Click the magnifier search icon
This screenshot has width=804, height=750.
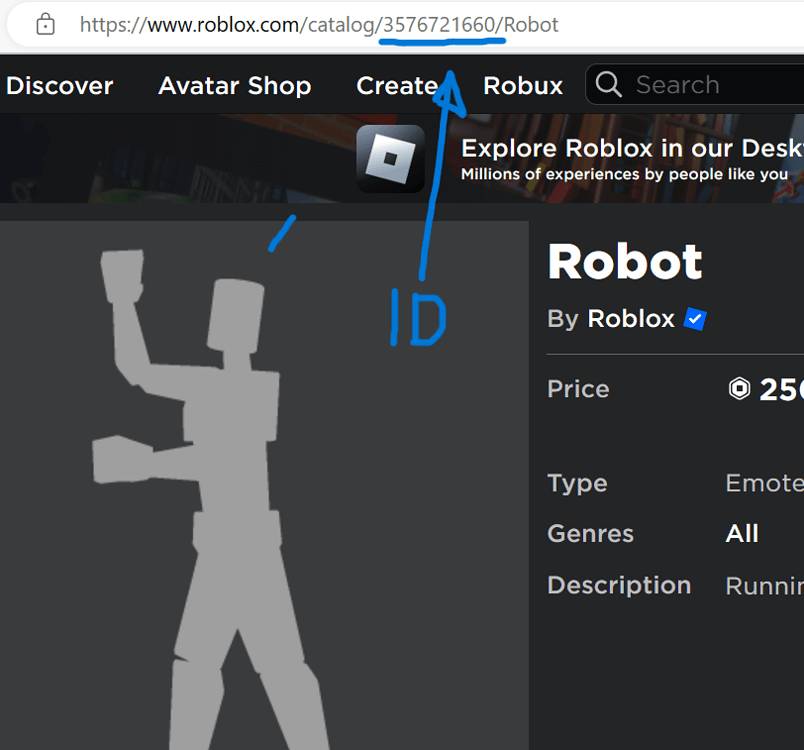pyautogui.click(x=609, y=84)
